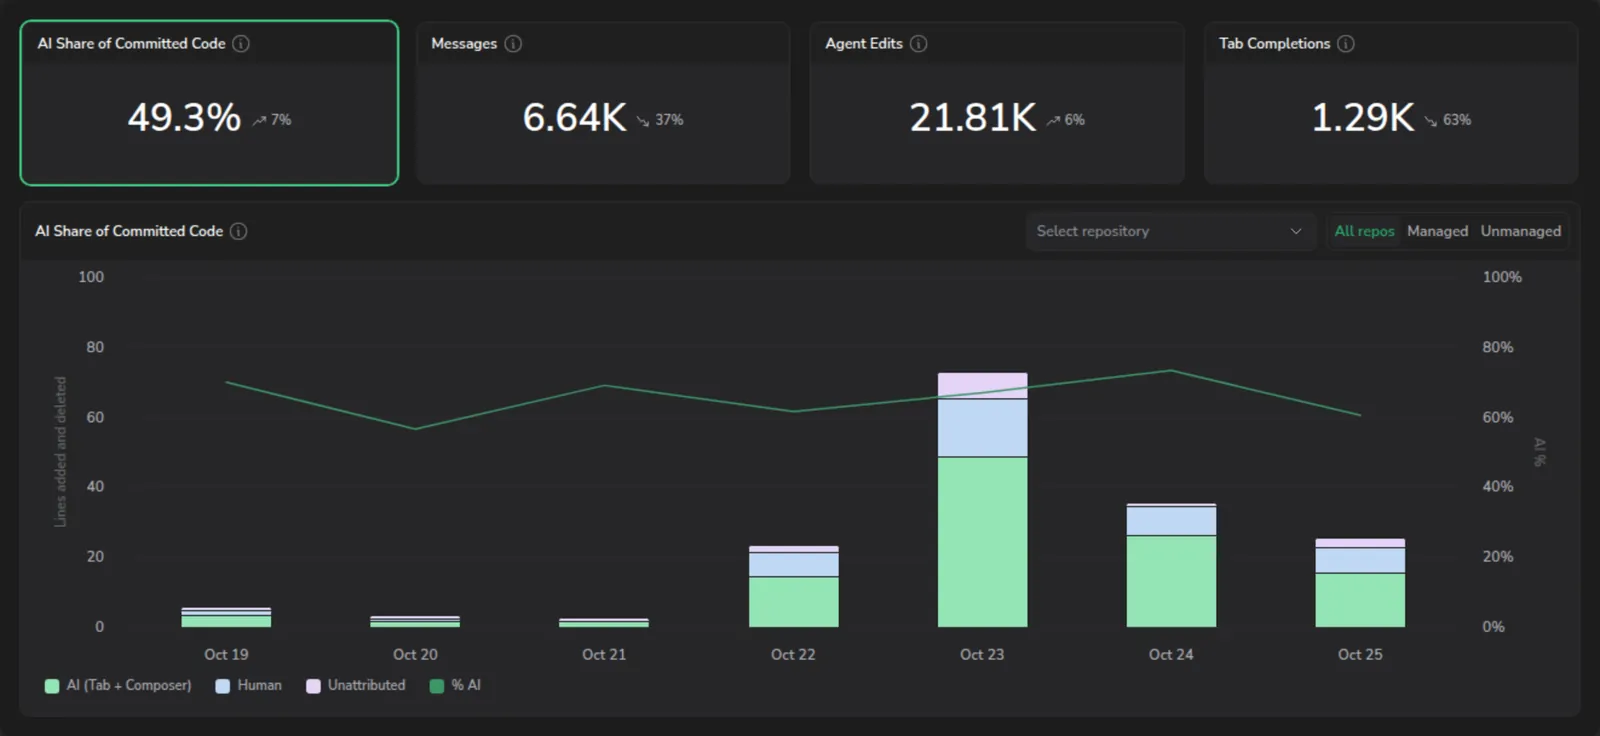
Task: Click the upward trend arrow beside 7%
Action: [x=259, y=120]
